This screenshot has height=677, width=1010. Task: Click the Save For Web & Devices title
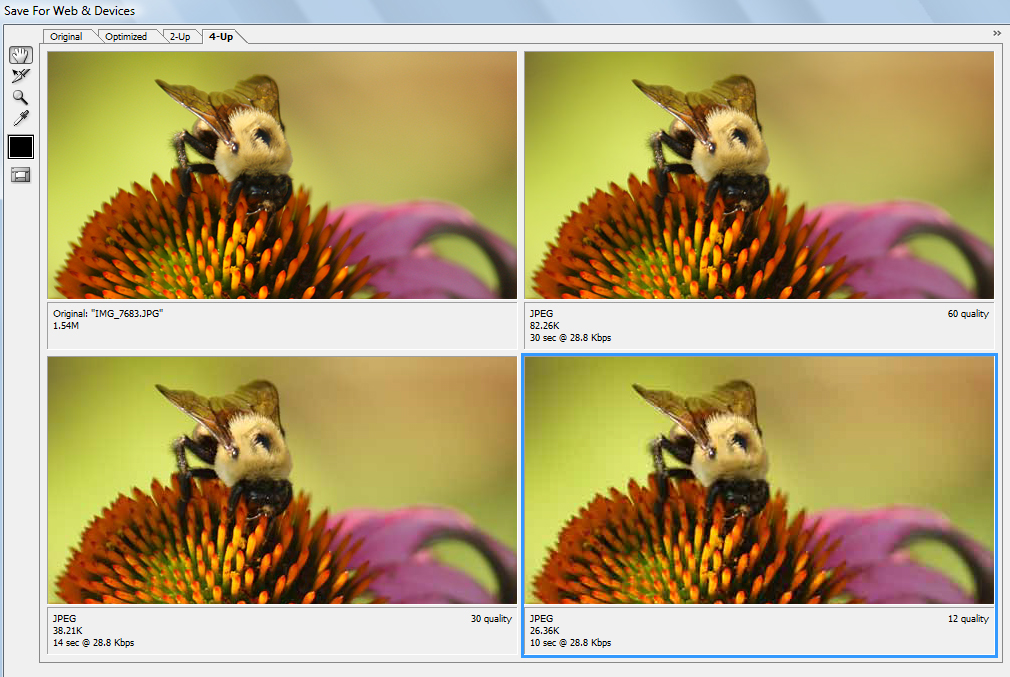70,11
